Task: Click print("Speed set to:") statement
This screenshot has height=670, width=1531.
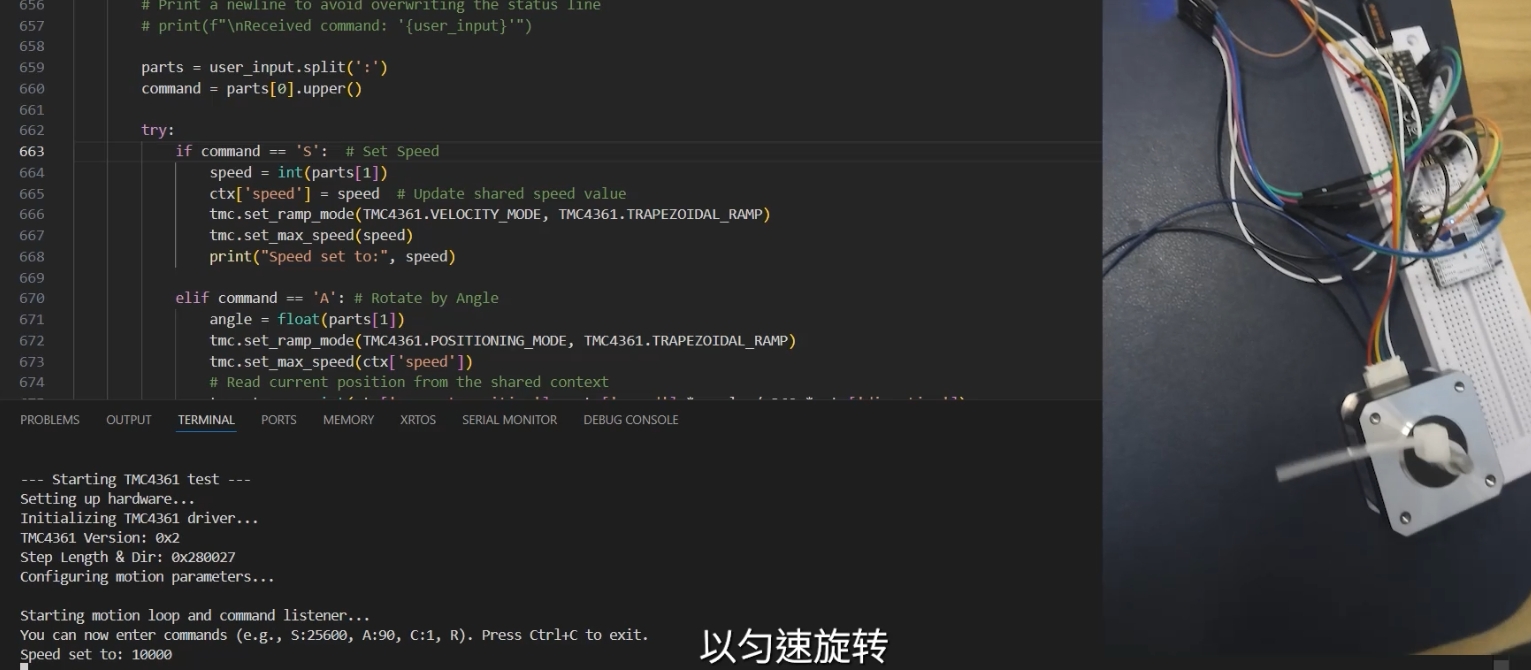Action: point(332,256)
